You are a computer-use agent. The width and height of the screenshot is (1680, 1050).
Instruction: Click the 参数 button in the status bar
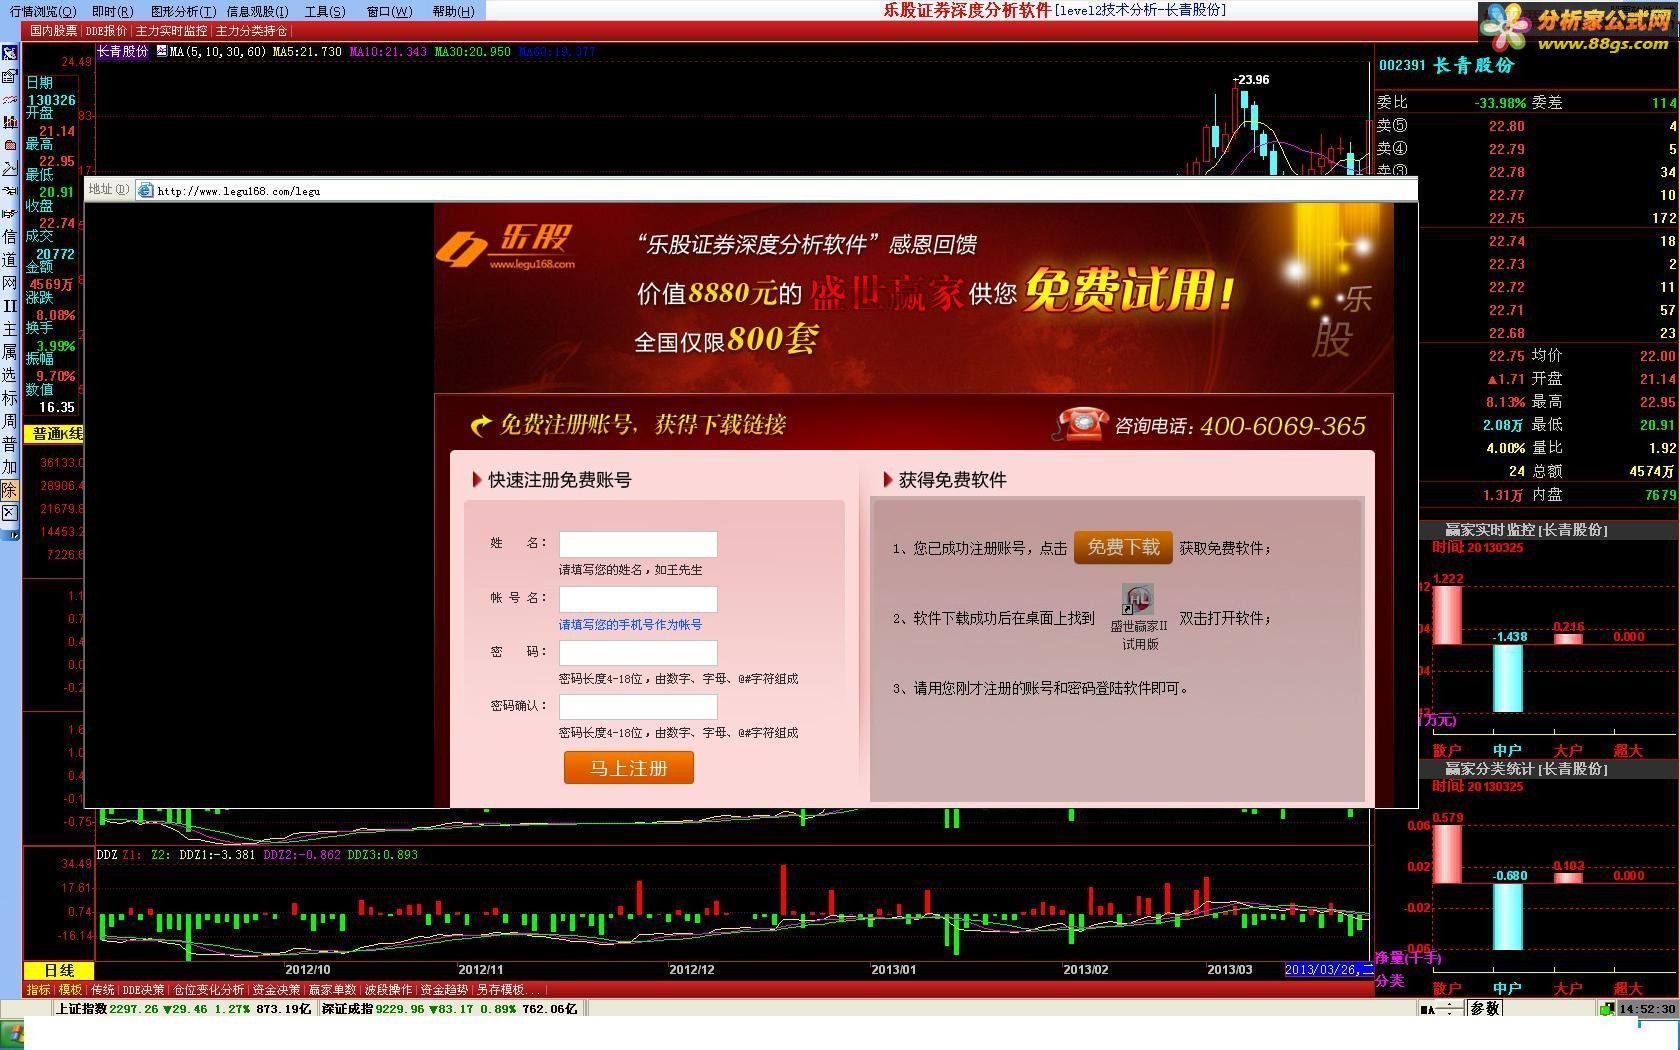pos(1485,1009)
